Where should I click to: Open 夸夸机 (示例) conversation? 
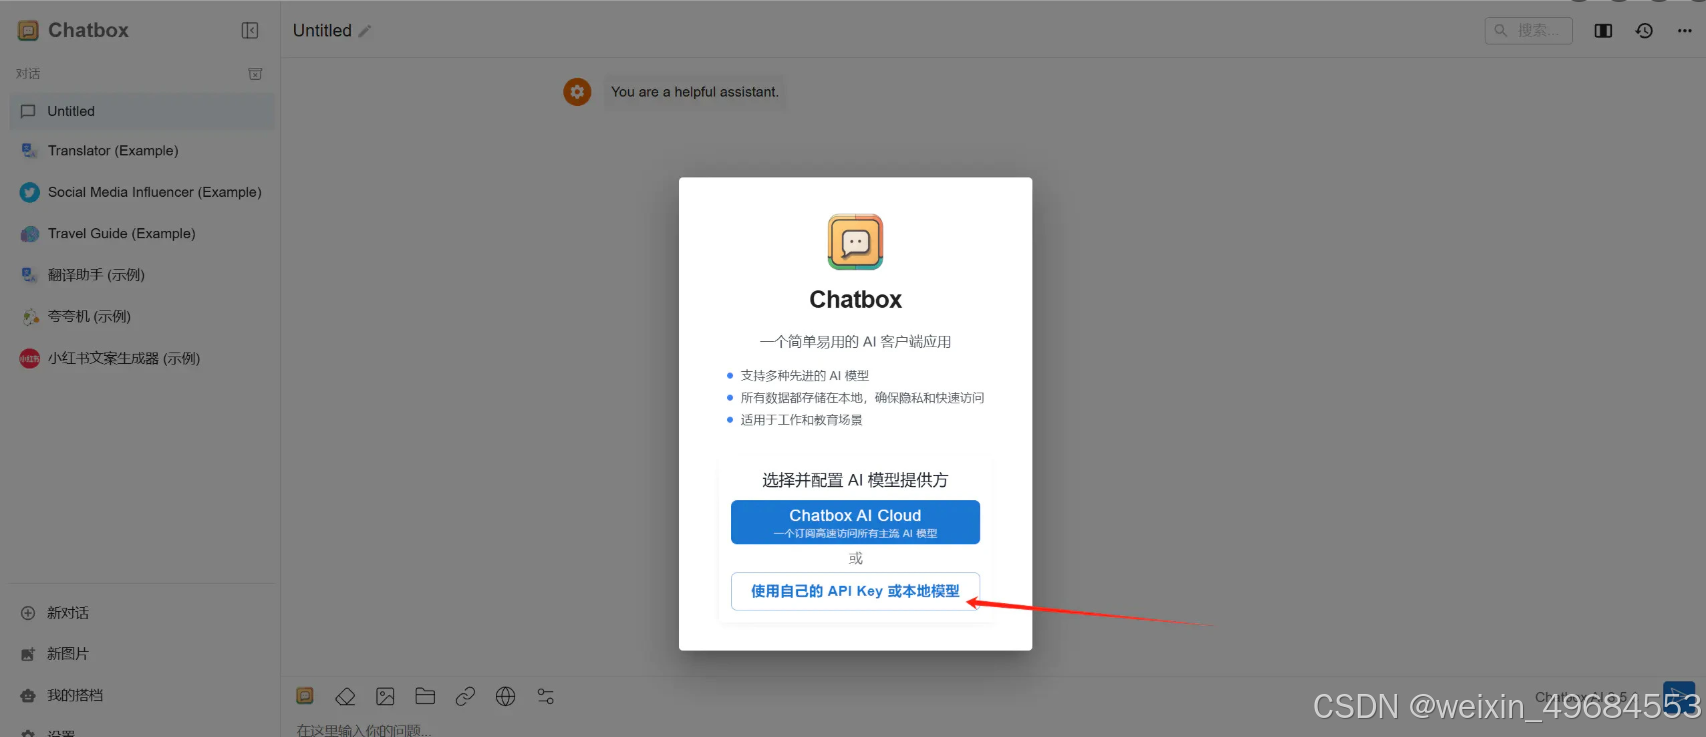pyautogui.click(x=142, y=316)
